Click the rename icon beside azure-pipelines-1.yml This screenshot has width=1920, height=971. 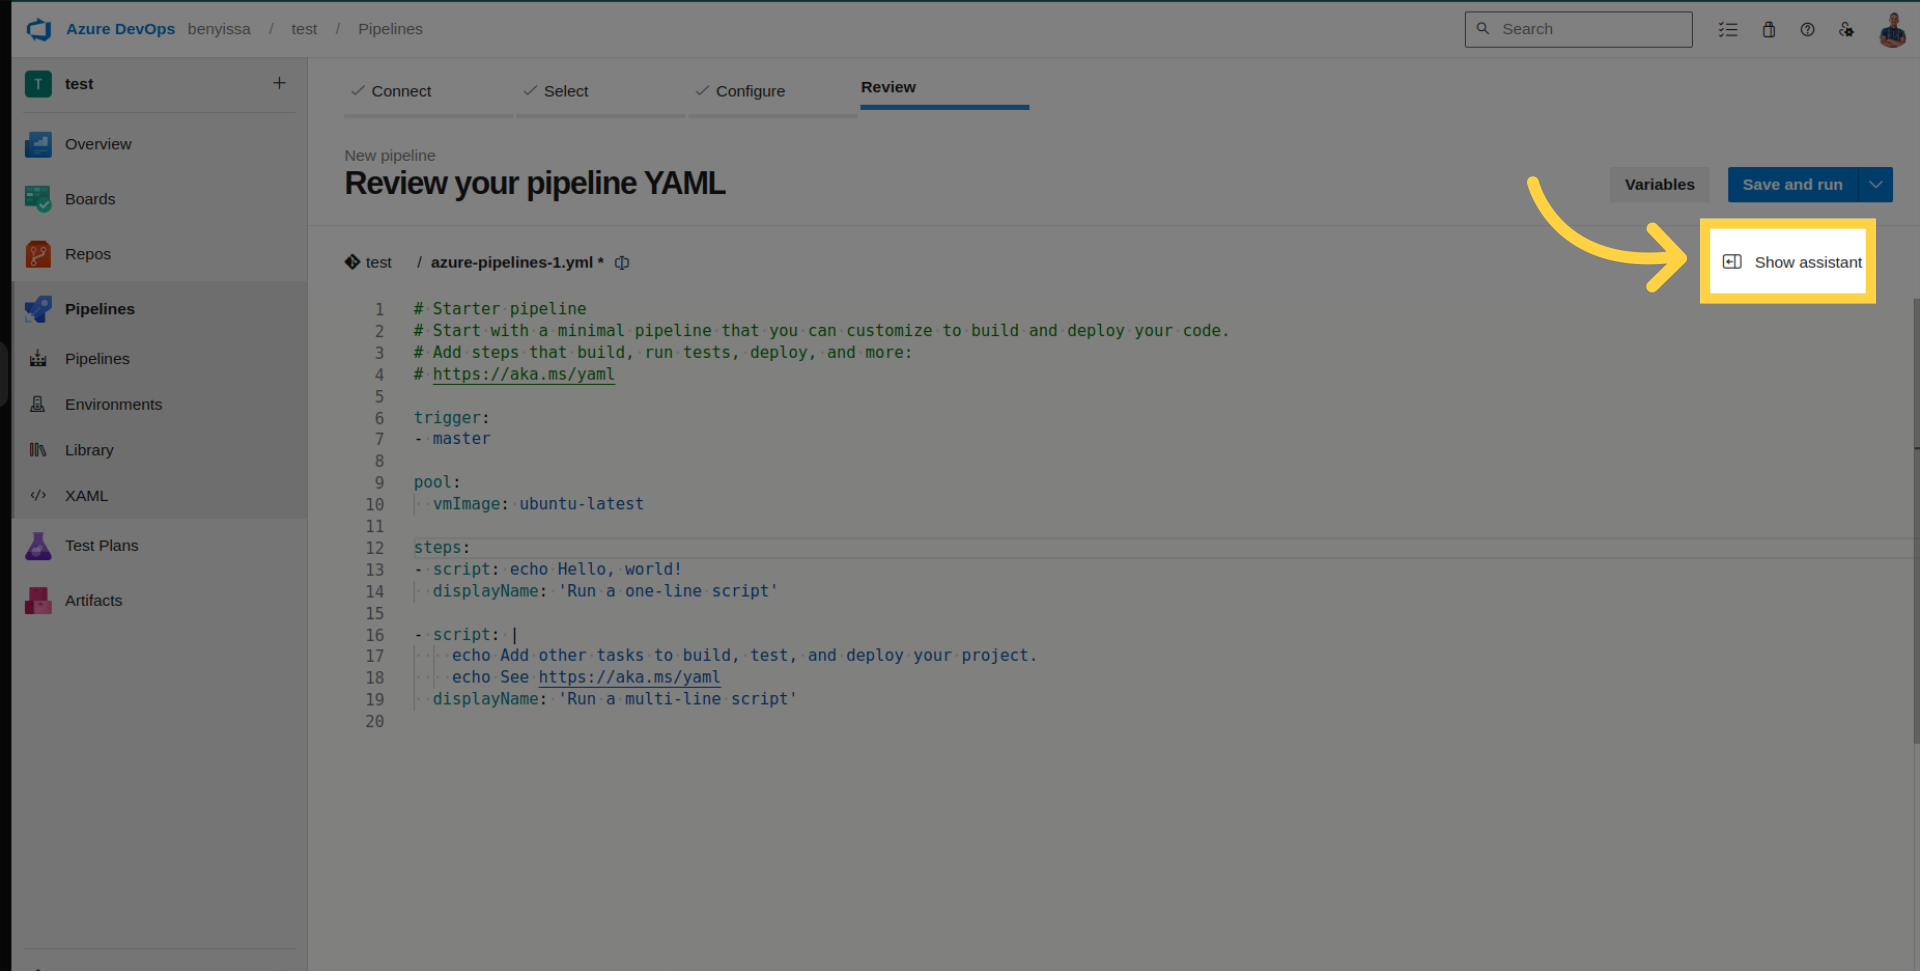click(622, 263)
